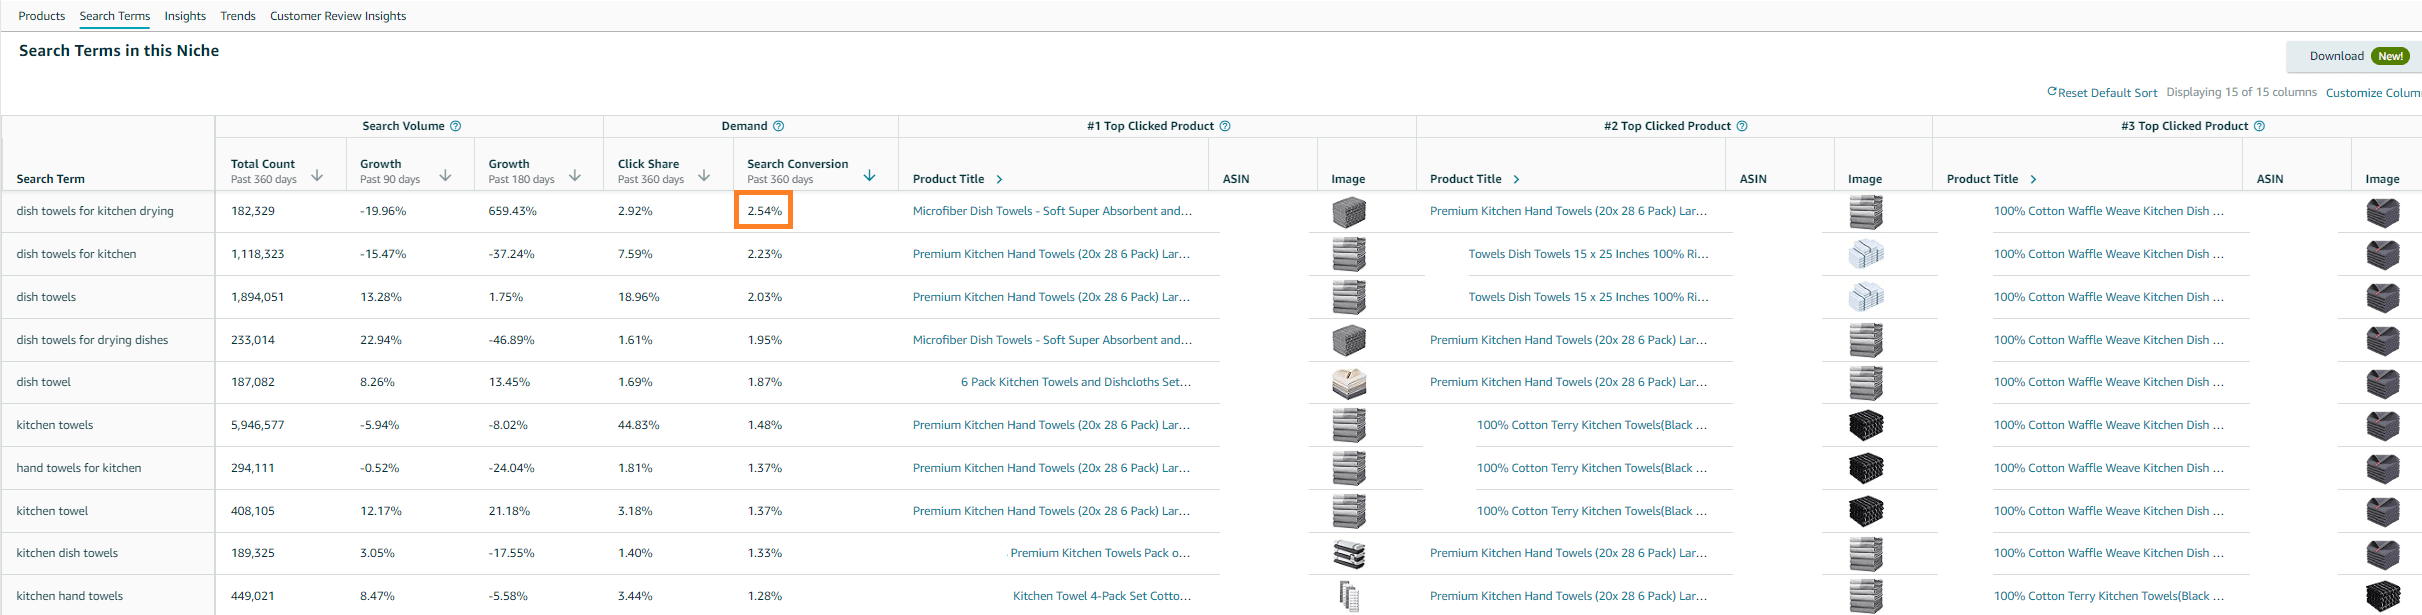Open the Products tab
2422x615 pixels.
(x=41, y=16)
